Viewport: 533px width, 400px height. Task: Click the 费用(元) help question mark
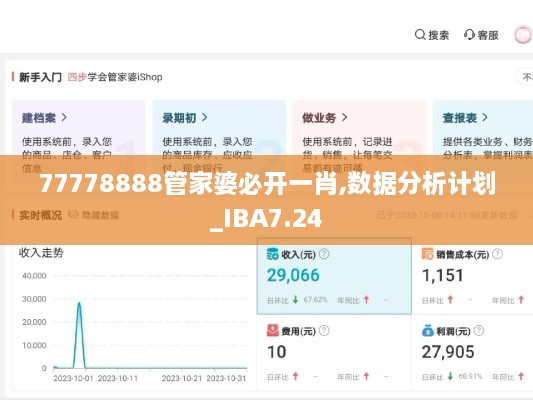tap(324, 330)
